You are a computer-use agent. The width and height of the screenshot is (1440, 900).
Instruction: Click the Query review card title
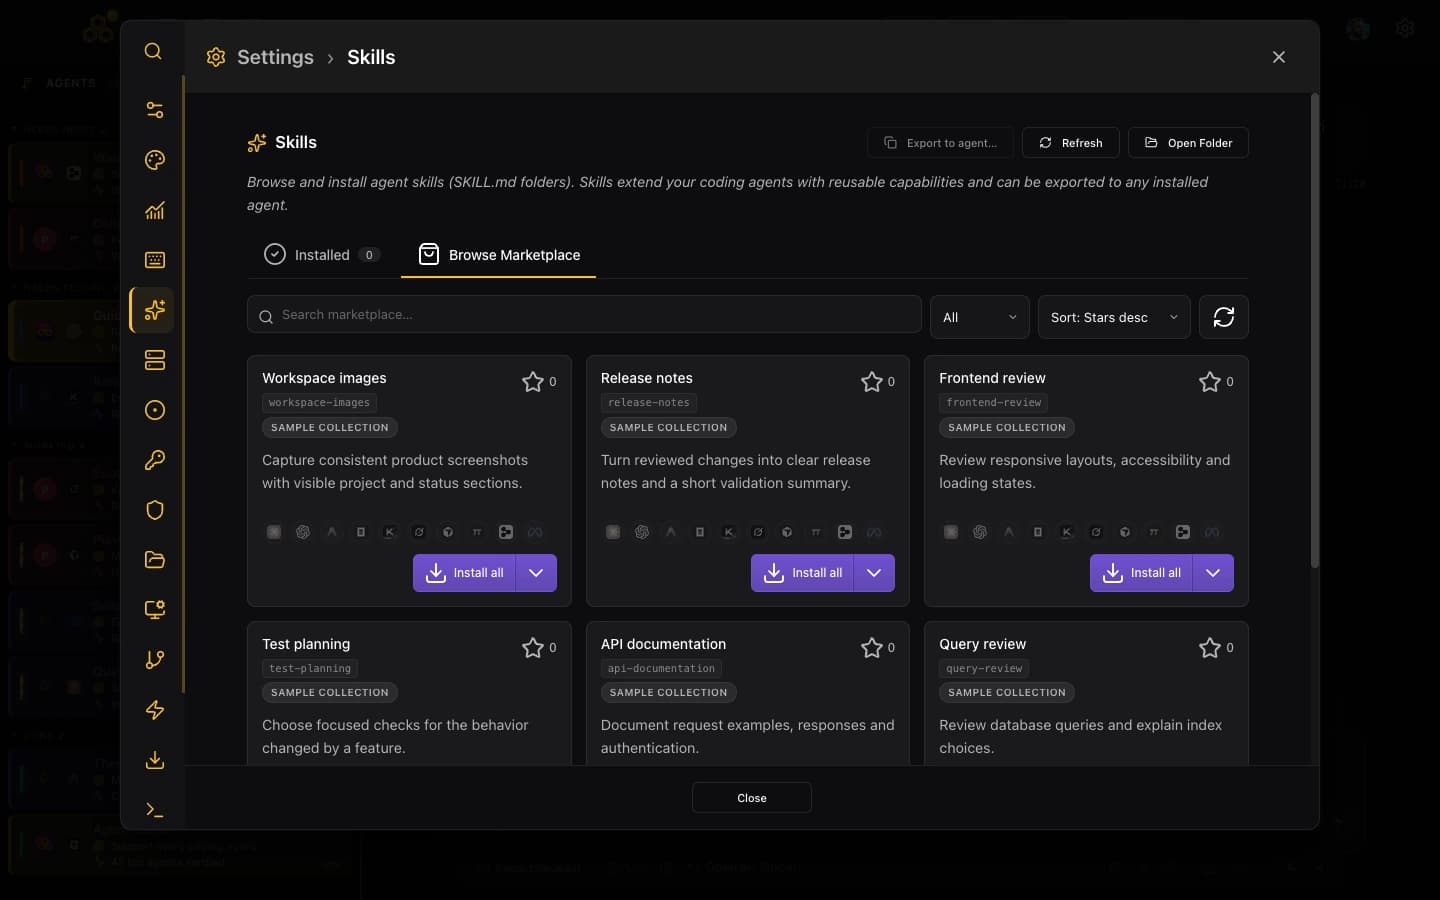tap(982, 644)
